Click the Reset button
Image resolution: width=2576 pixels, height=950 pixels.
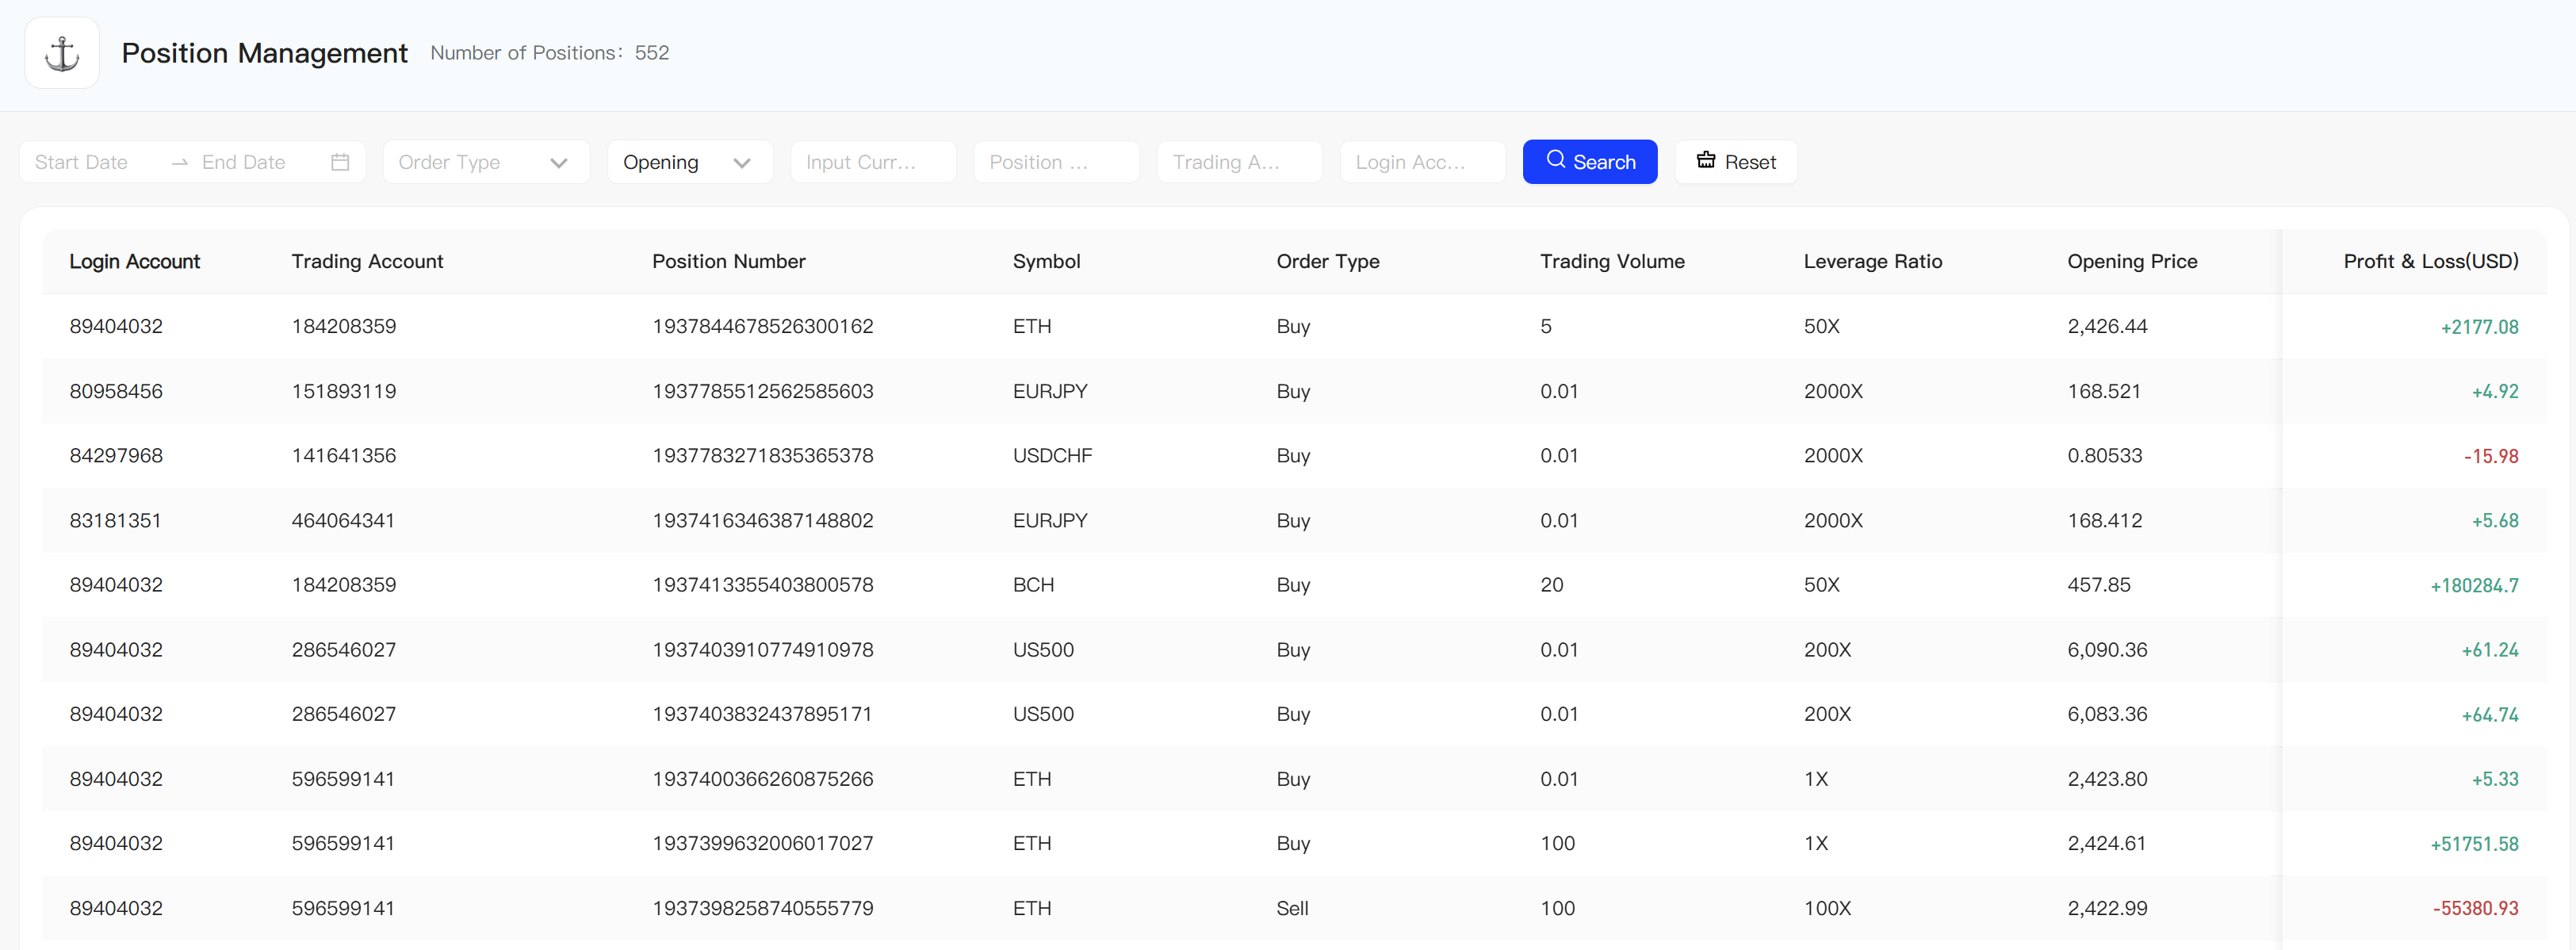click(1735, 162)
